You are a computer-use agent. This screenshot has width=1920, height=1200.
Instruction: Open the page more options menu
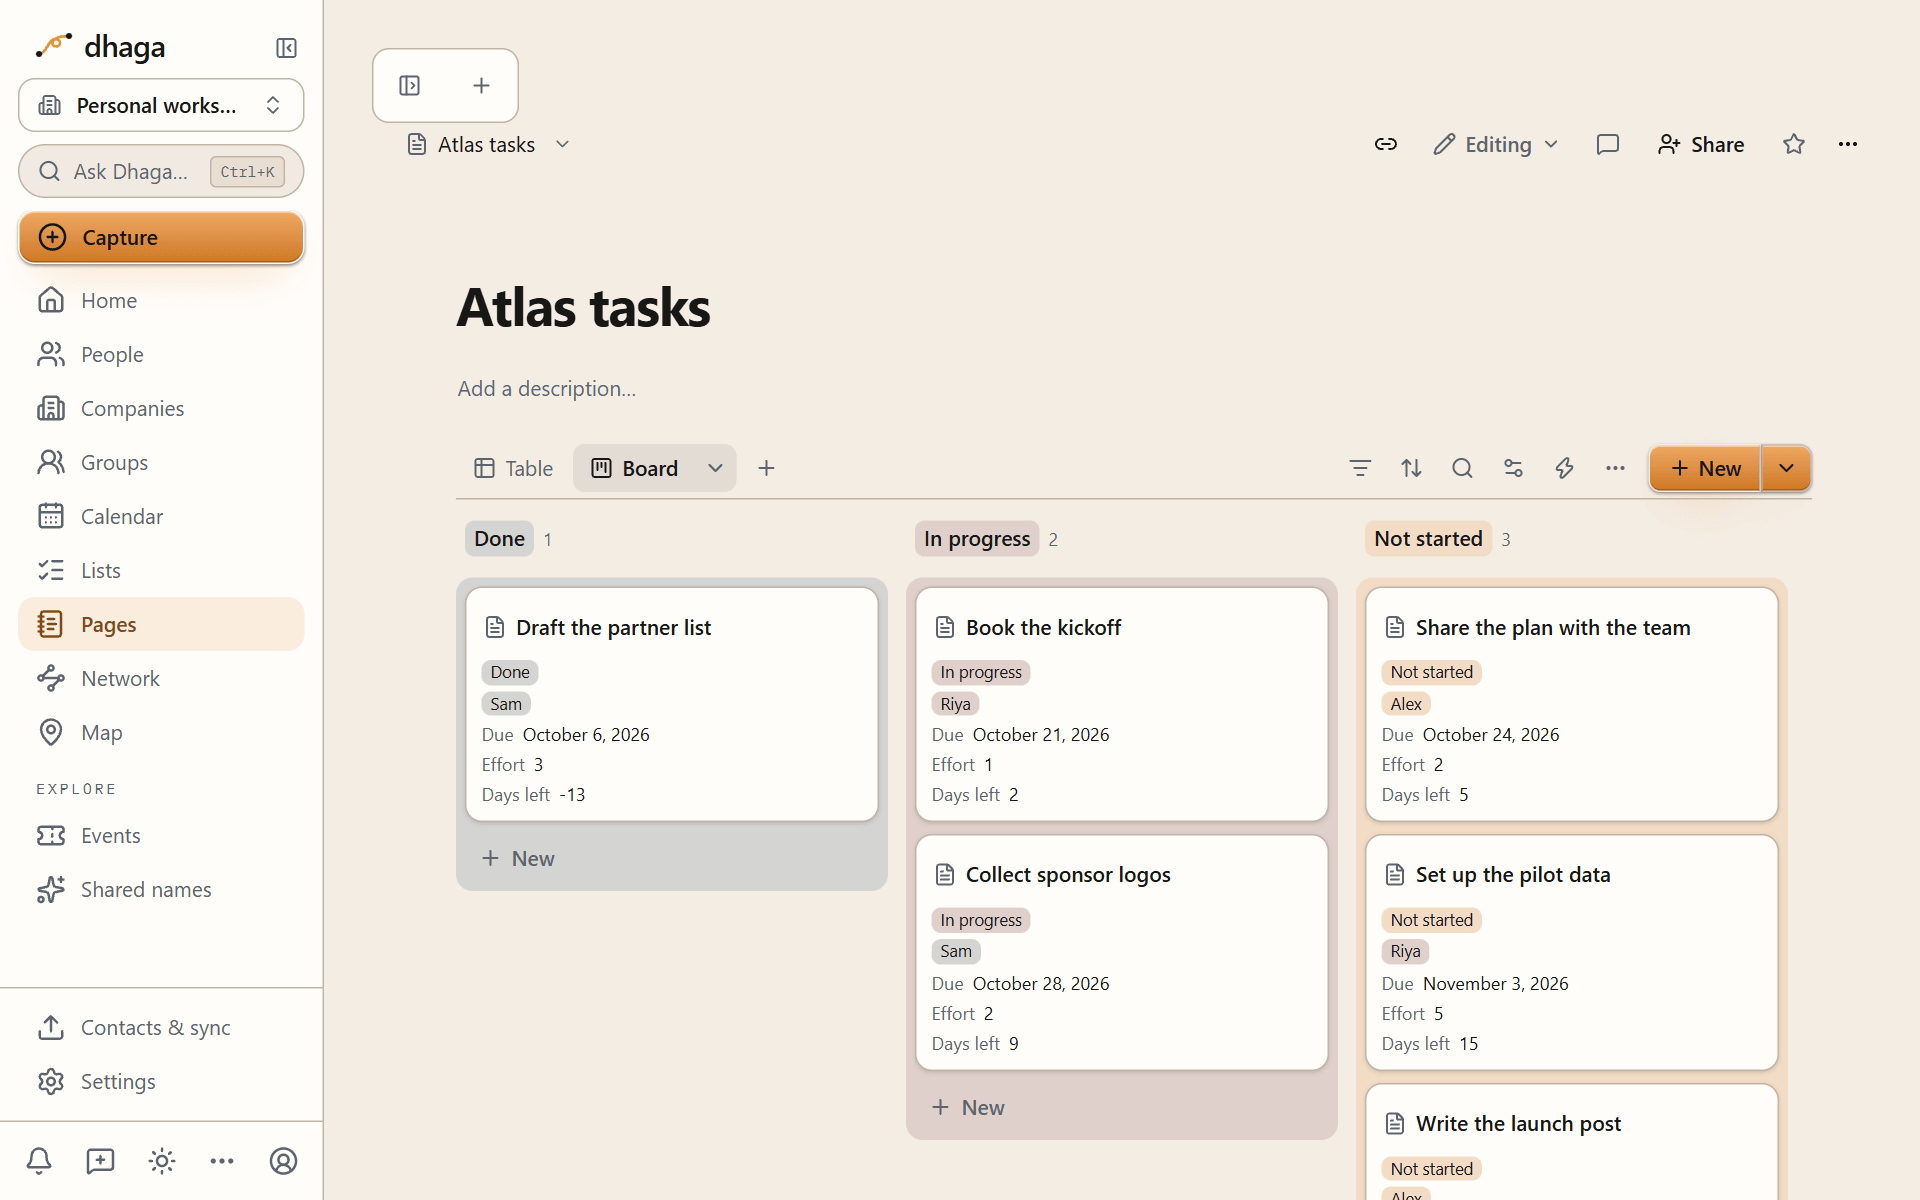click(x=1848, y=144)
